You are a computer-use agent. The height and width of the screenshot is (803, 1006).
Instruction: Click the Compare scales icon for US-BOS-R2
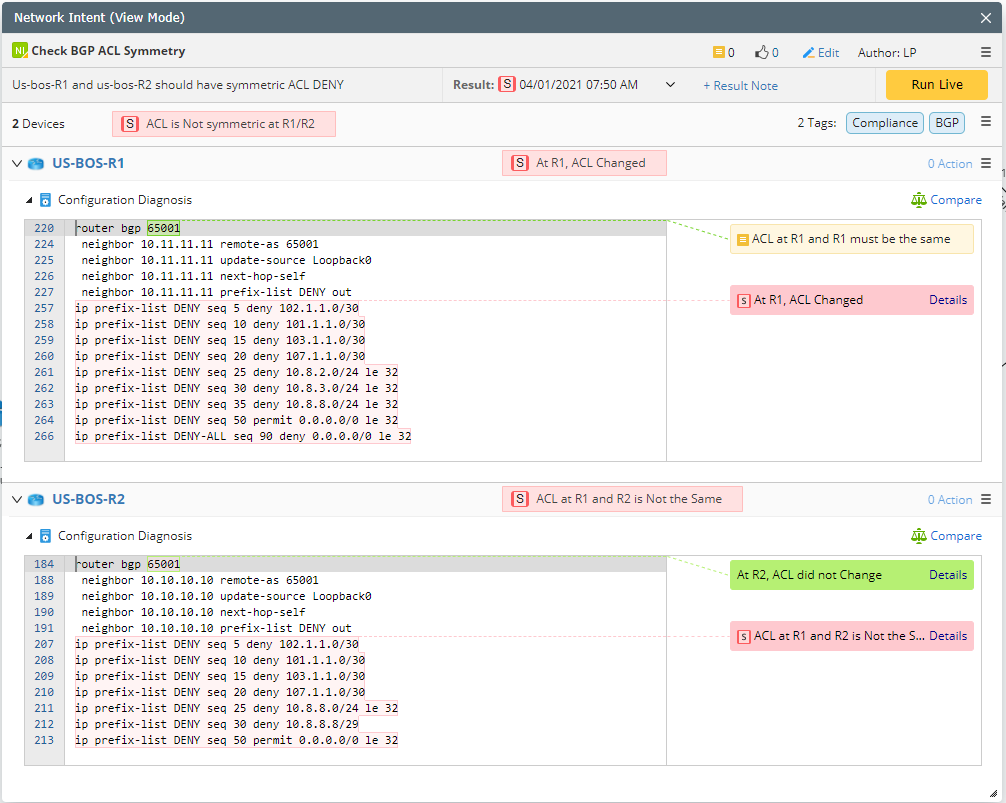pyautogui.click(x=919, y=536)
